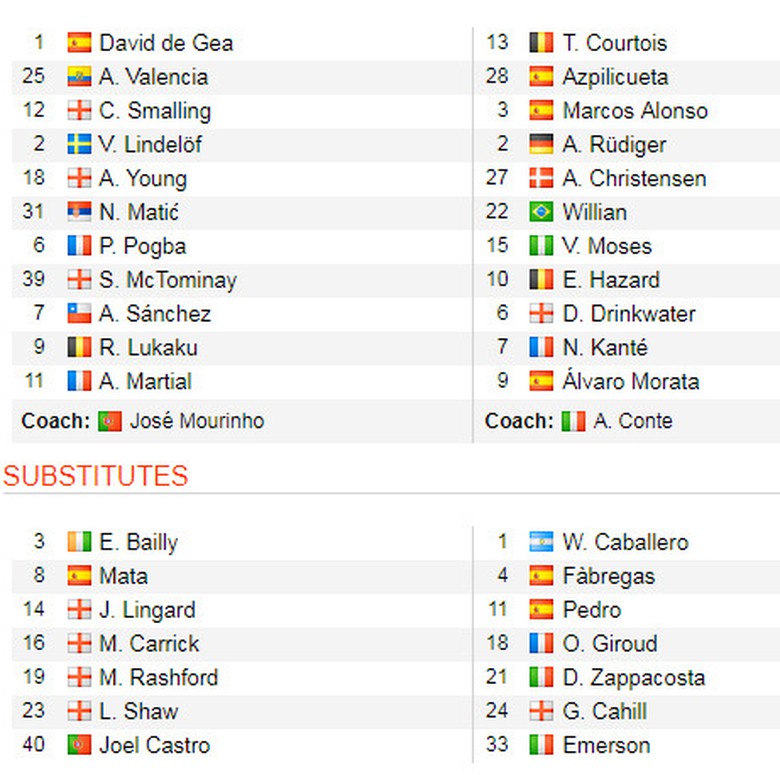Click the Sweden flag beside V. Lindelöf

click(79, 145)
